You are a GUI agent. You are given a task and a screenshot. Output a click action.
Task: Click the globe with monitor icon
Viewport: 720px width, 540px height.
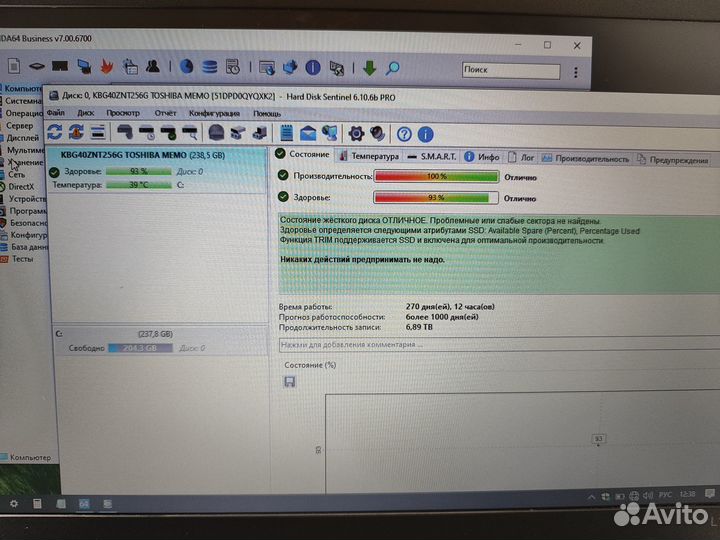[329, 134]
